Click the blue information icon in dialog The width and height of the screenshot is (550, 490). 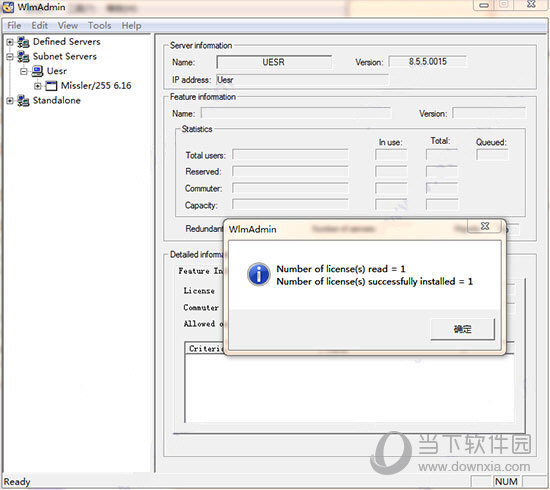[259, 274]
